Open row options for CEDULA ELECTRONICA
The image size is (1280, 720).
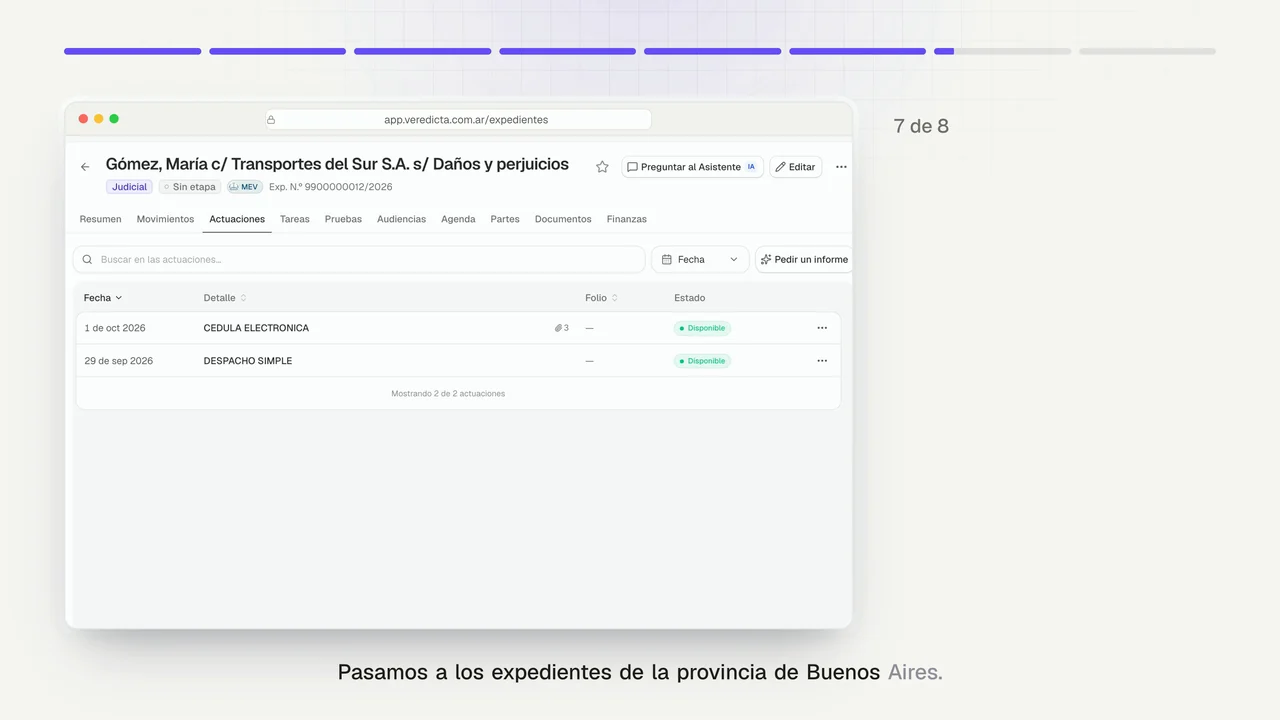(x=822, y=328)
